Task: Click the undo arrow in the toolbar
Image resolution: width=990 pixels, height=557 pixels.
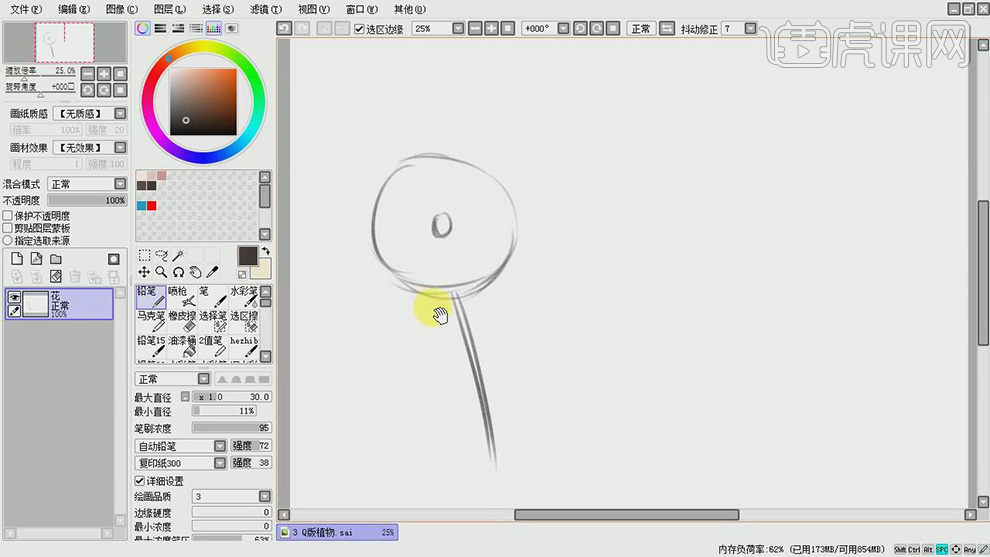Action: pyautogui.click(x=284, y=29)
